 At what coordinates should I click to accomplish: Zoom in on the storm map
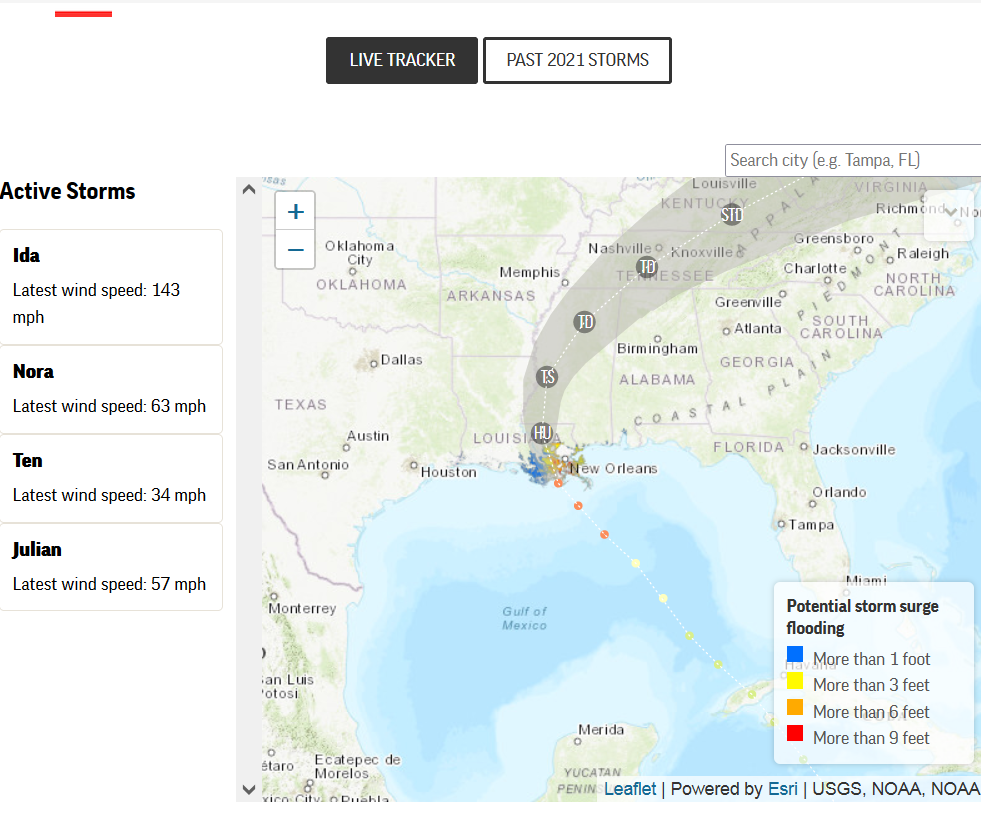pos(295,212)
